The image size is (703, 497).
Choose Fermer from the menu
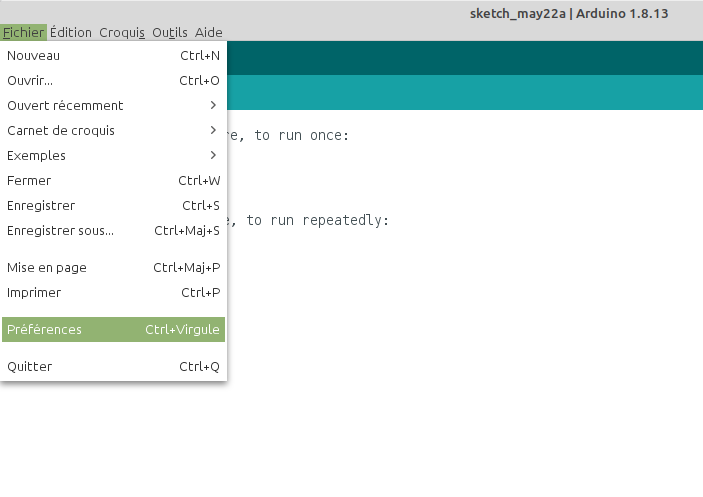(113, 181)
